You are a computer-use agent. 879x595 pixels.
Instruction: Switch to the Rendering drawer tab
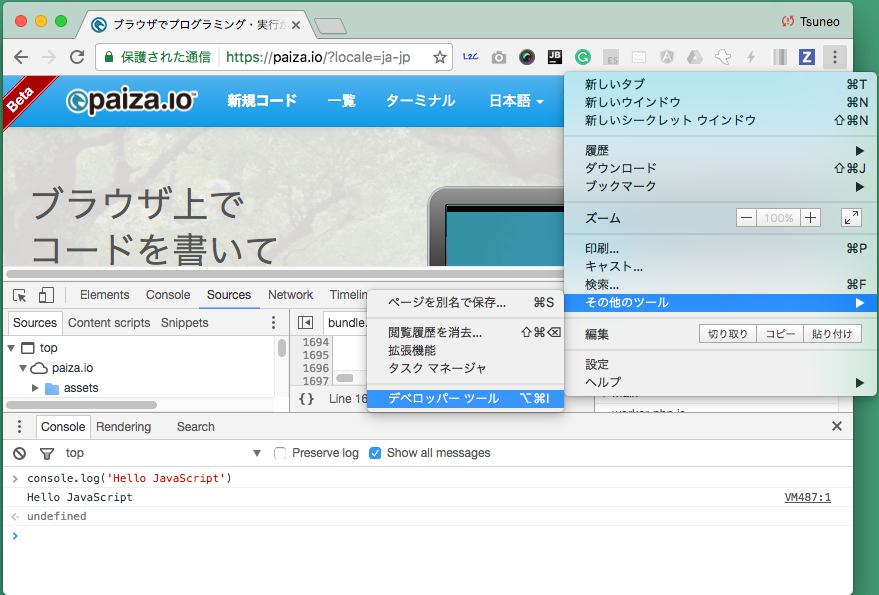[x=123, y=427]
